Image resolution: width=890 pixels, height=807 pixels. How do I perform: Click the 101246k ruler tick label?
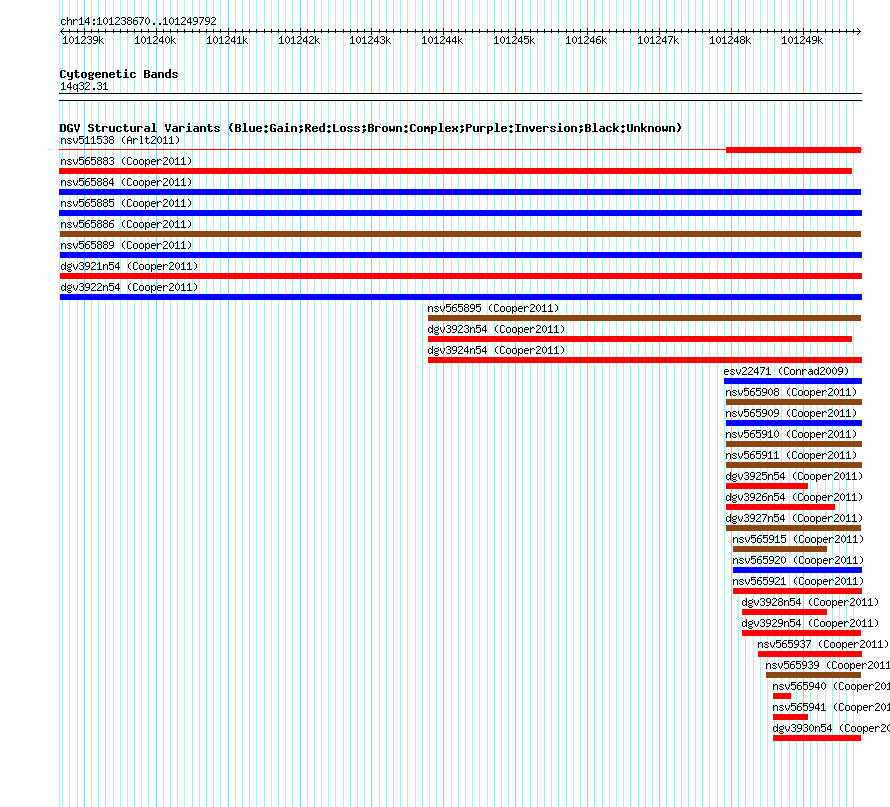586,40
